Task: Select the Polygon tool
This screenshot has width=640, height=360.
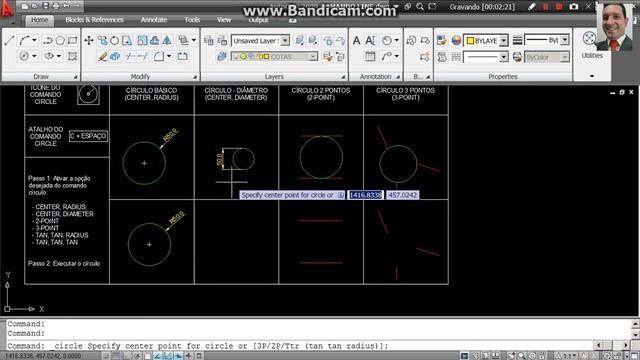Action: (60, 40)
